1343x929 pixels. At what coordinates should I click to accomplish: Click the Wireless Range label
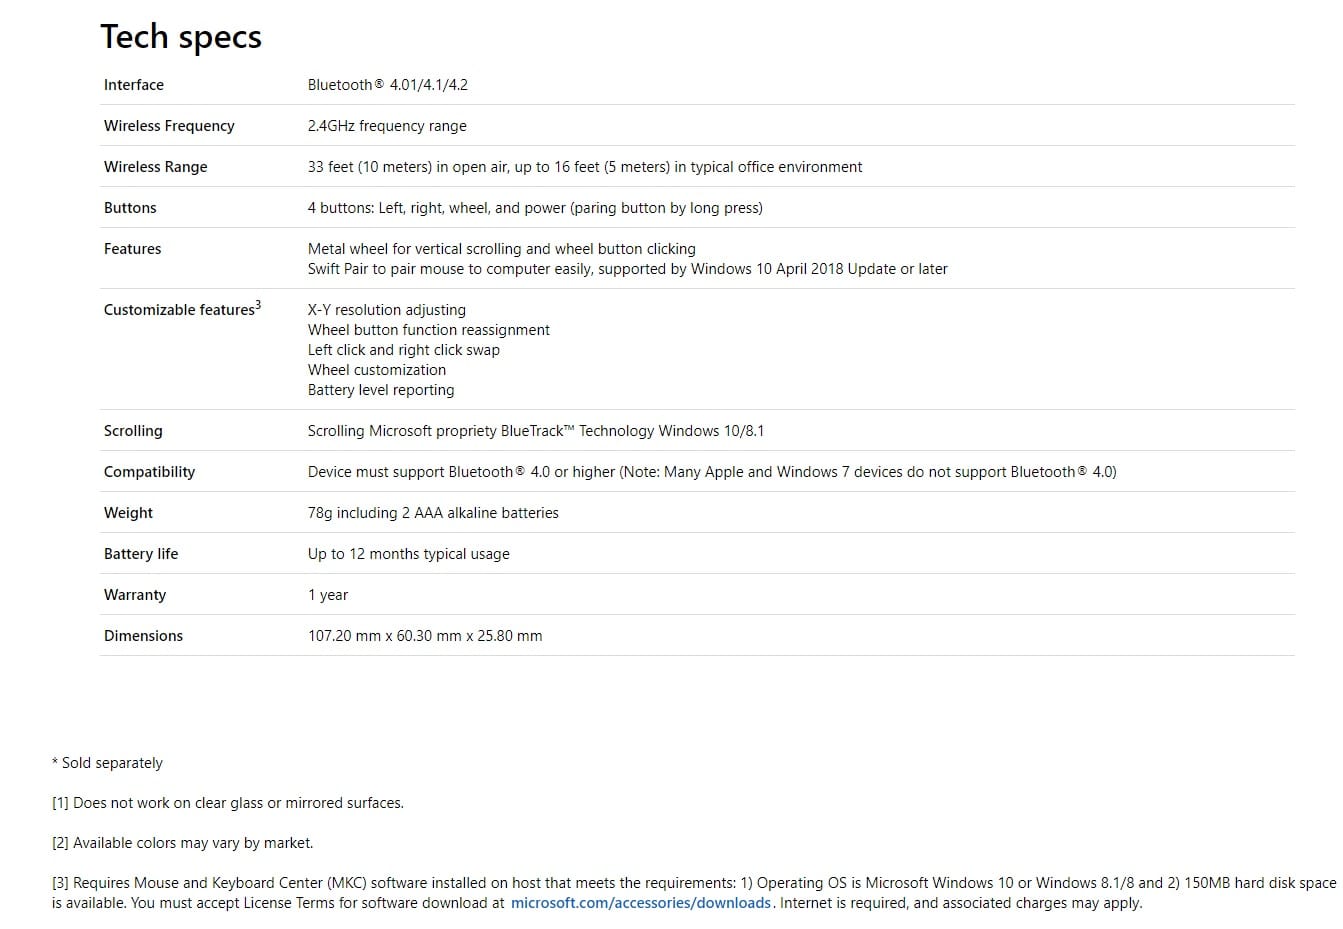[156, 167]
